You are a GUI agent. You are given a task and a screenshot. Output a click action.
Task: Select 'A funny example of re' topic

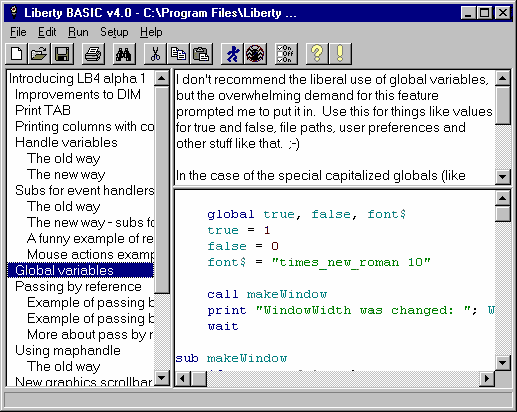point(90,239)
